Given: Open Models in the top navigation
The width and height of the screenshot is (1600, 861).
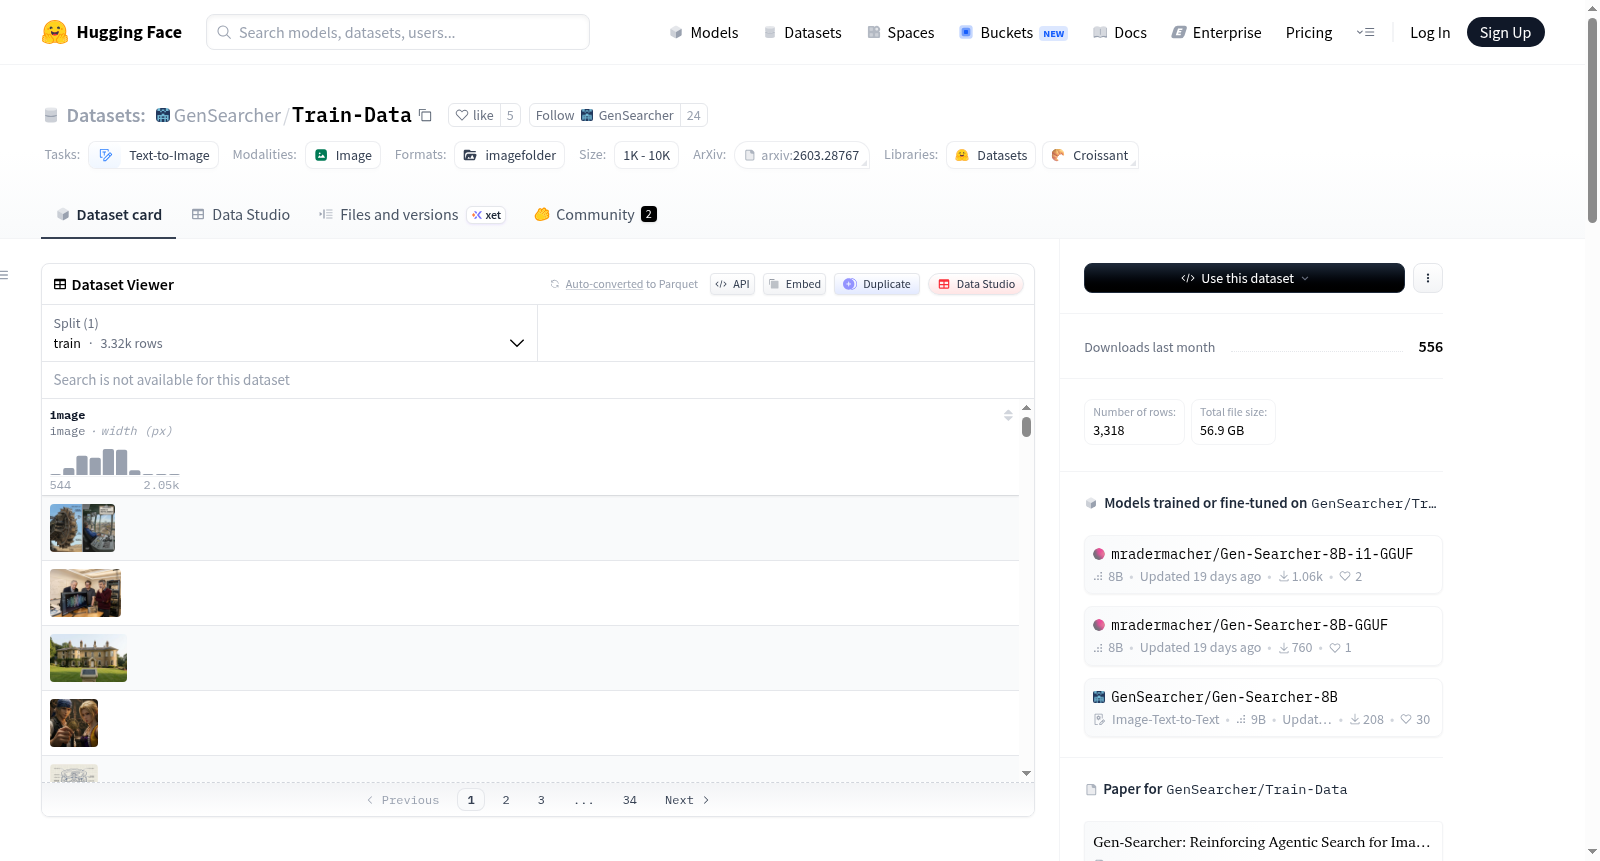Looking at the screenshot, I should [x=704, y=32].
